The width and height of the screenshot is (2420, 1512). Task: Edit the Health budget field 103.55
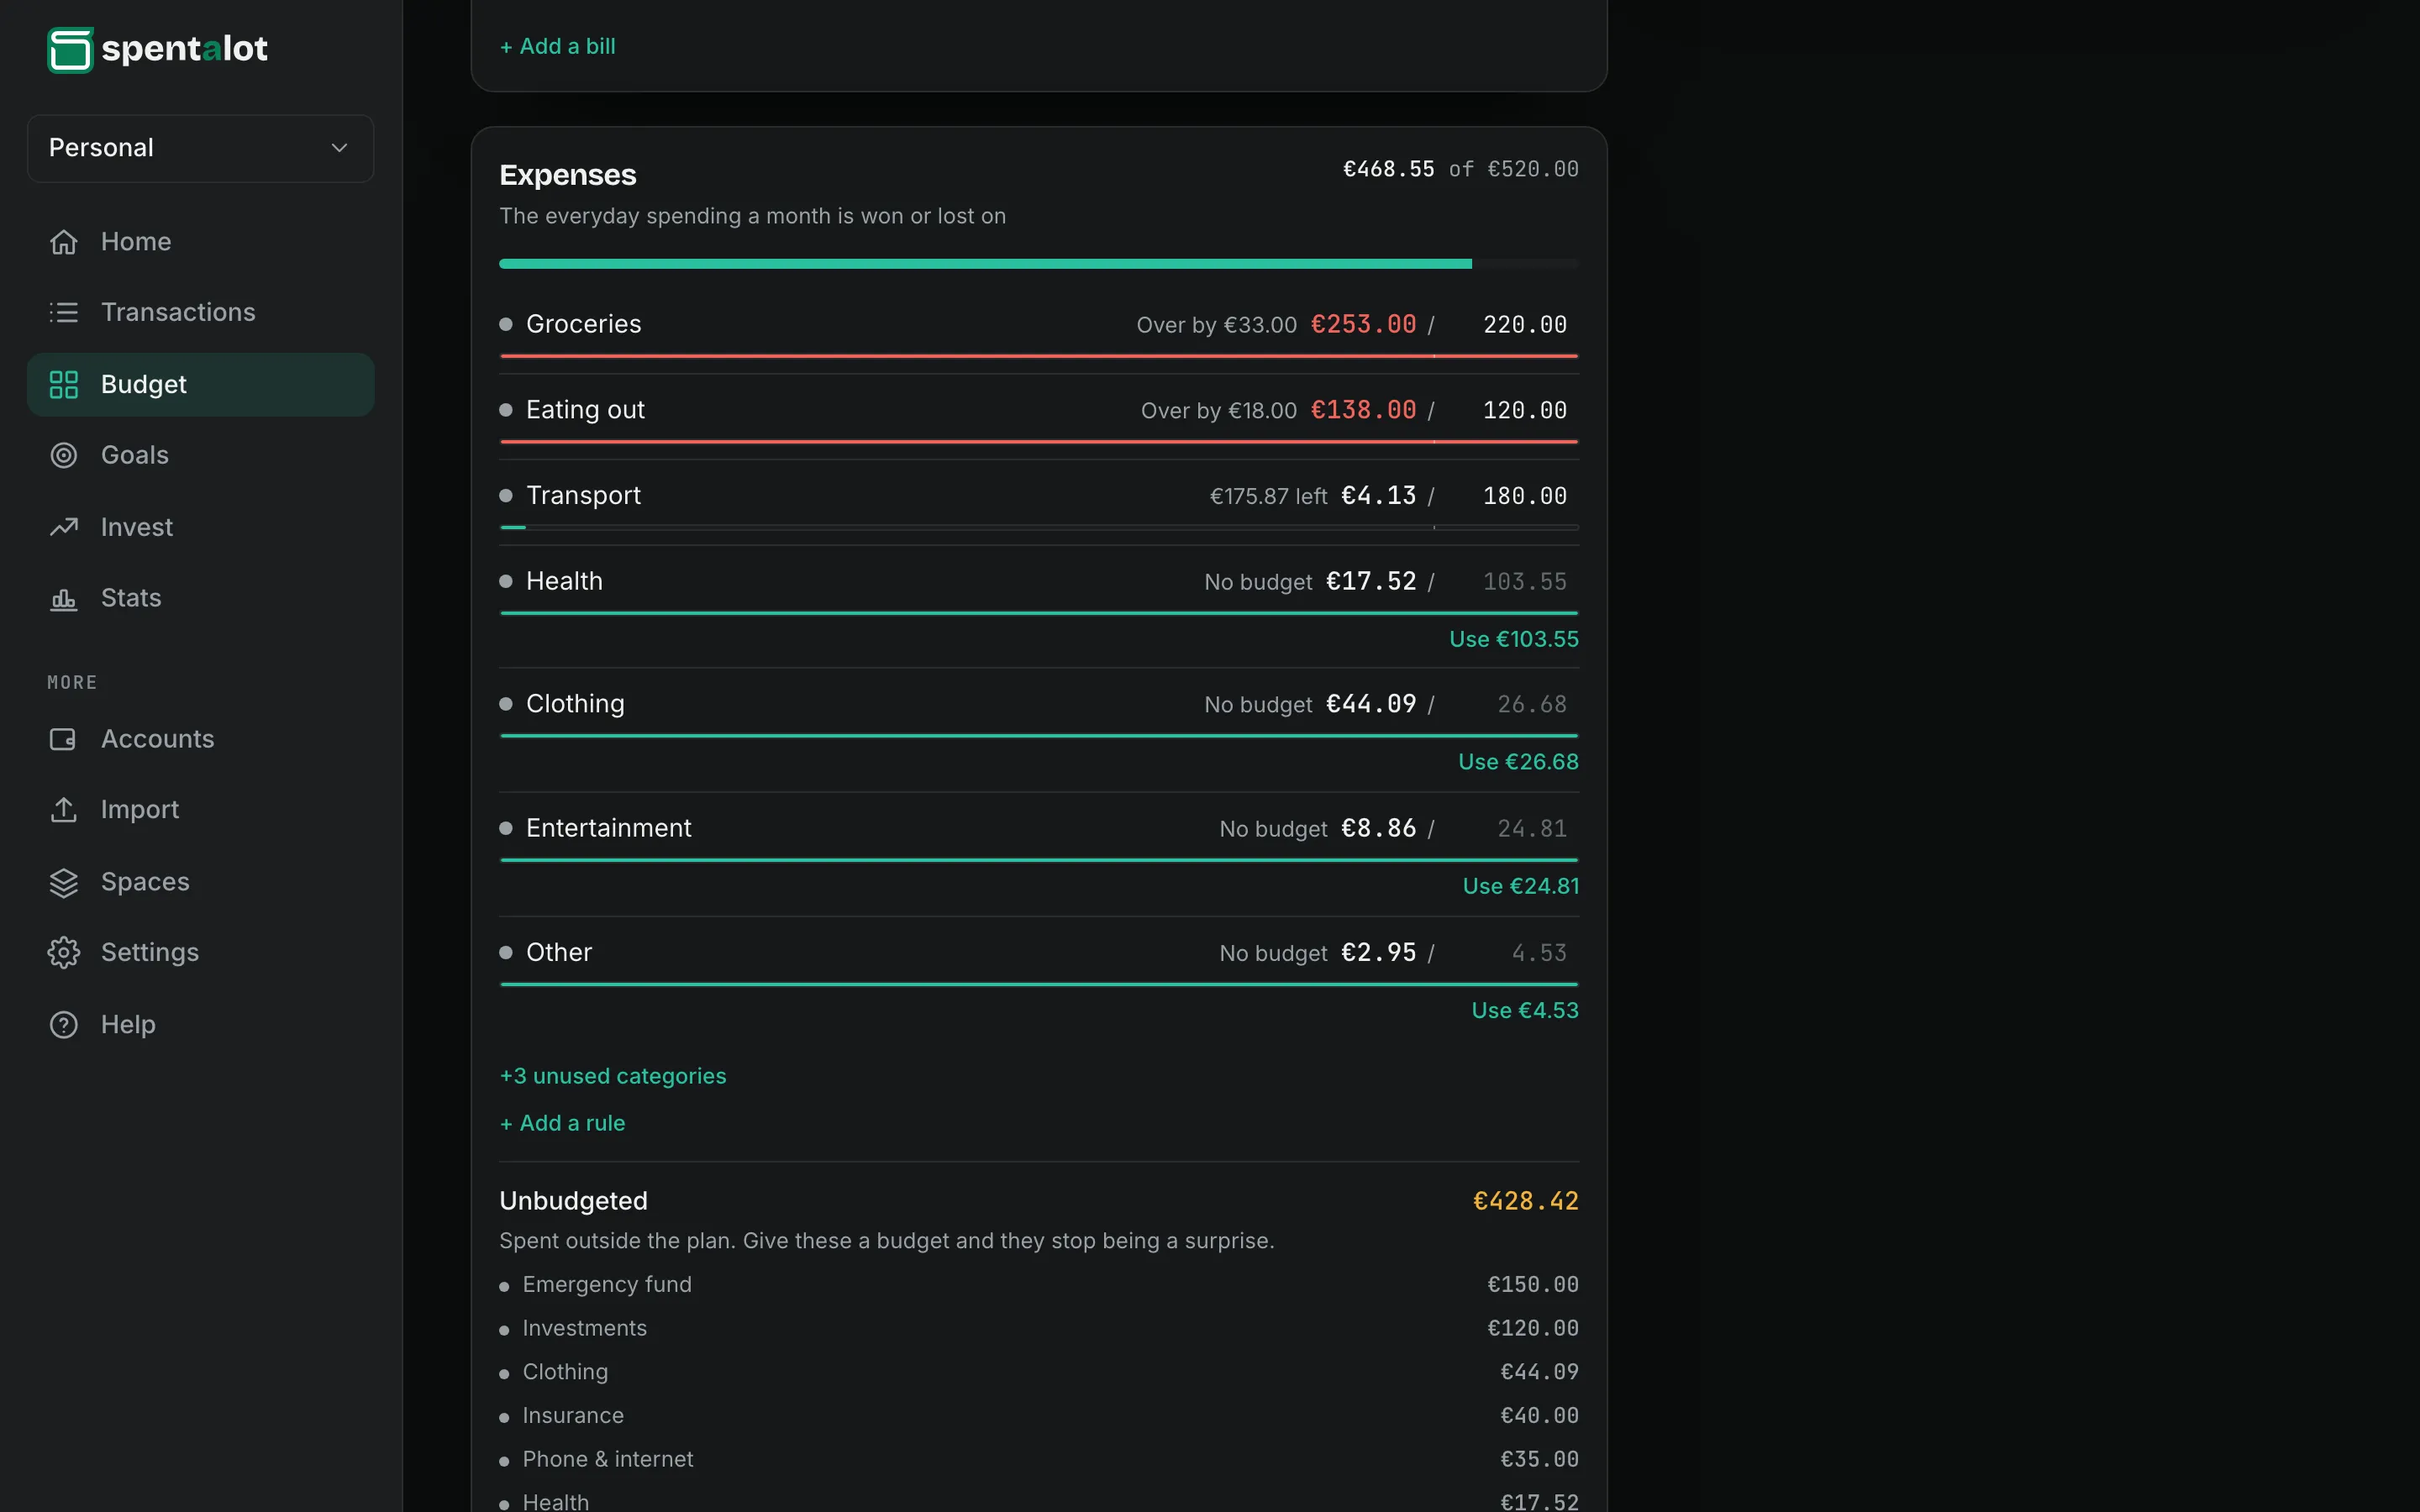coord(1510,582)
